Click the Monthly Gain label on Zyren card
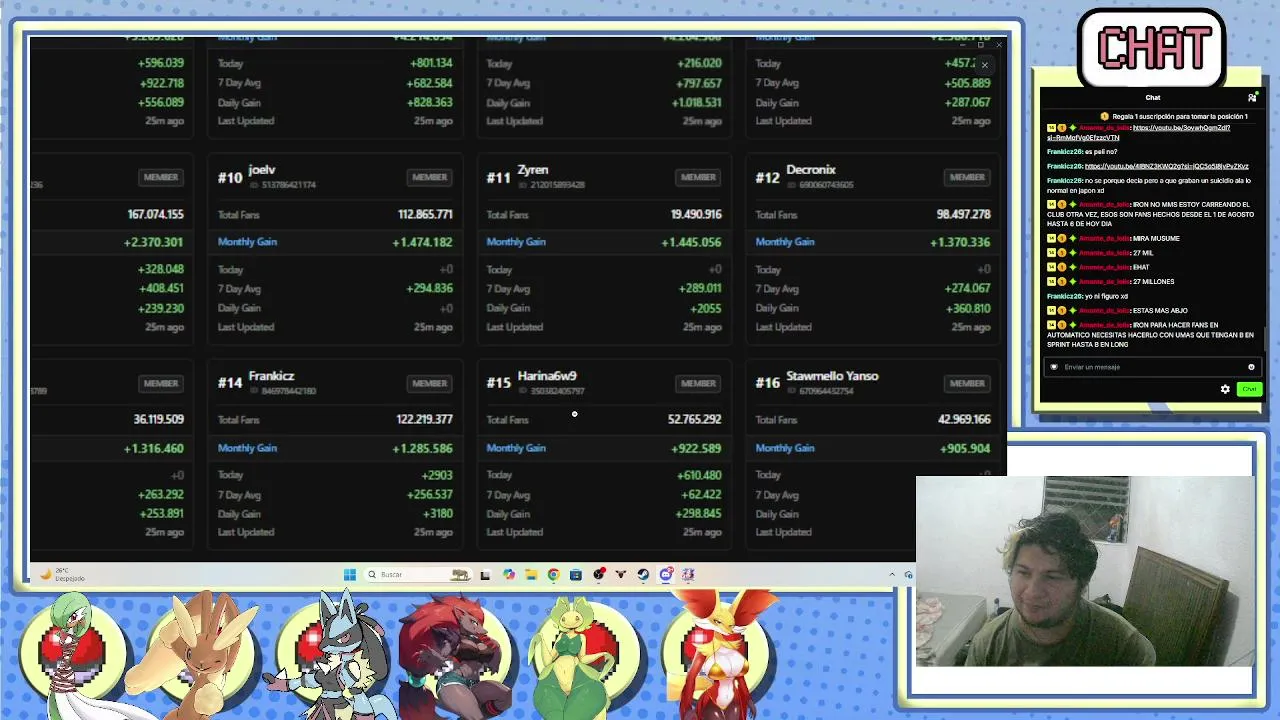 516,242
